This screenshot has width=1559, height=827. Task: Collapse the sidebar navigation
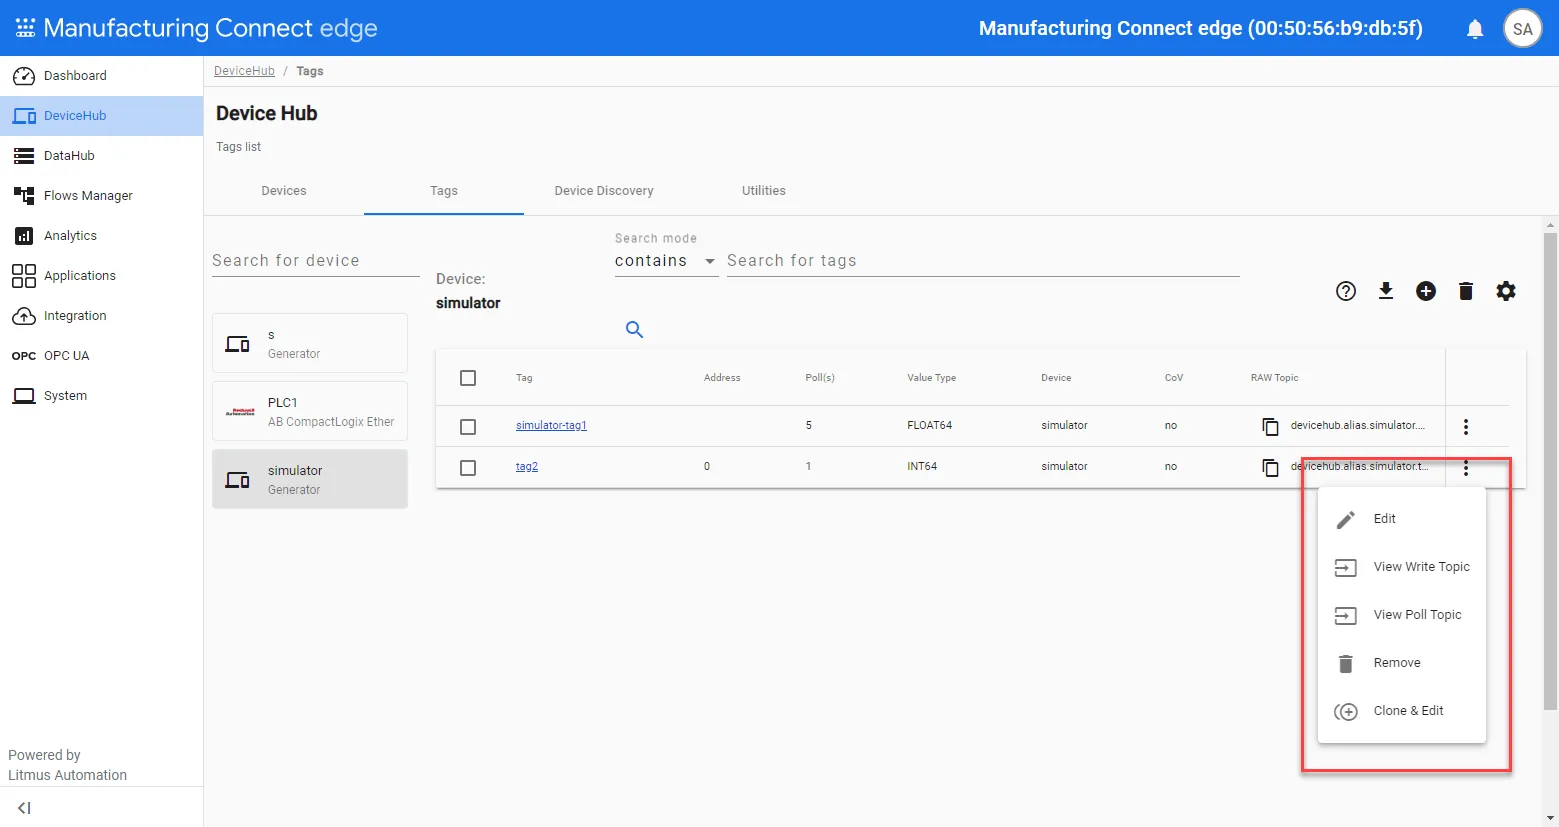click(24, 808)
